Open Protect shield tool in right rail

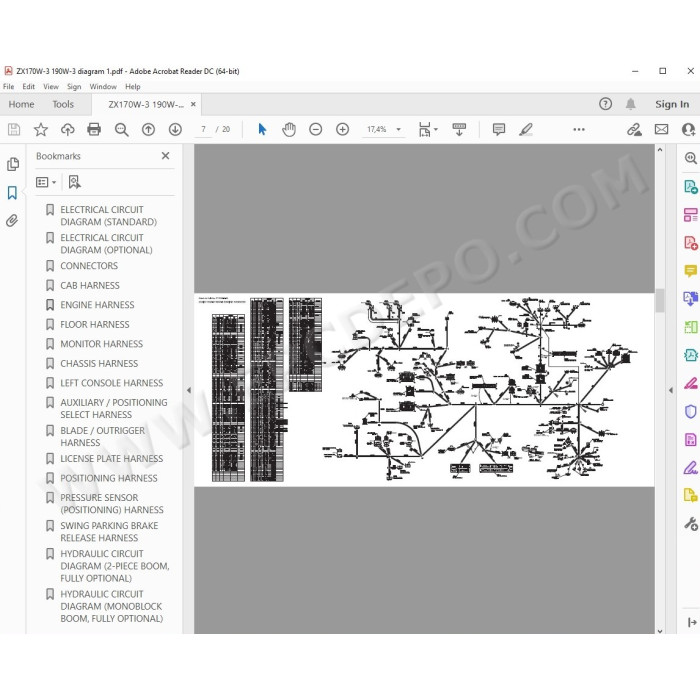691,411
